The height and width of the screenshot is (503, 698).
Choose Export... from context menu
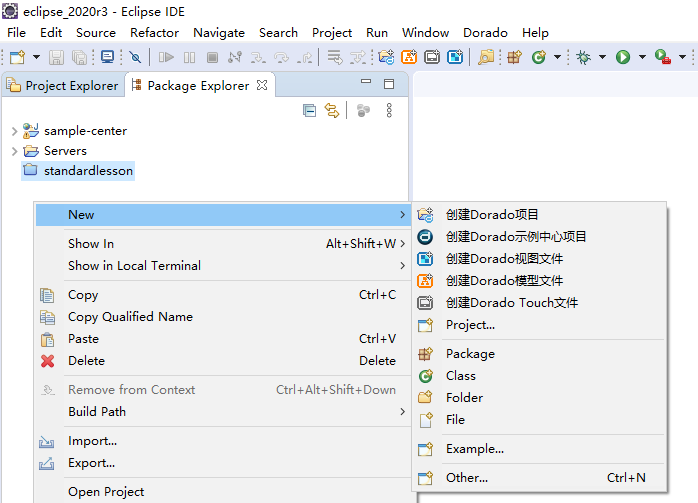(x=223, y=463)
